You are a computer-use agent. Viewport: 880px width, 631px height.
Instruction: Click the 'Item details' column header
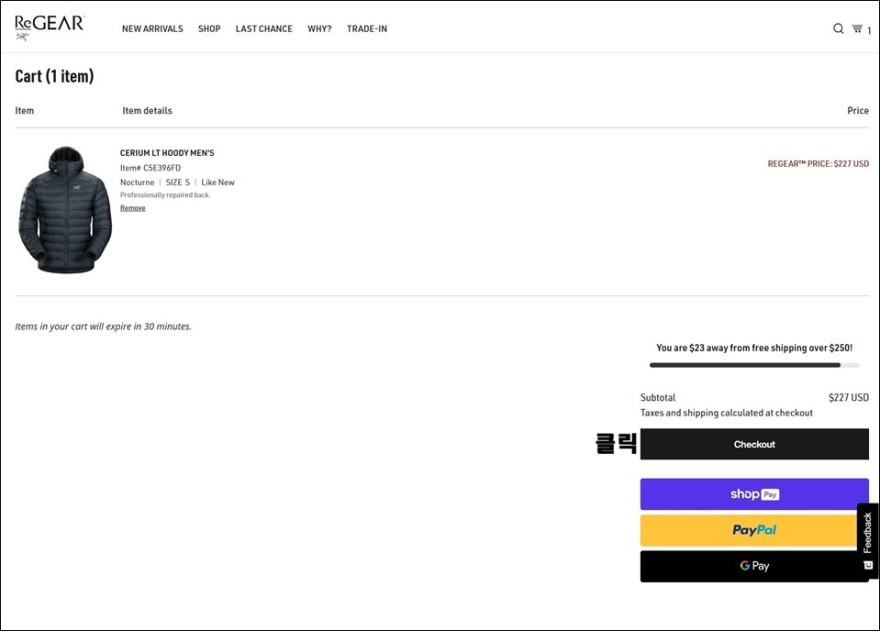[147, 111]
